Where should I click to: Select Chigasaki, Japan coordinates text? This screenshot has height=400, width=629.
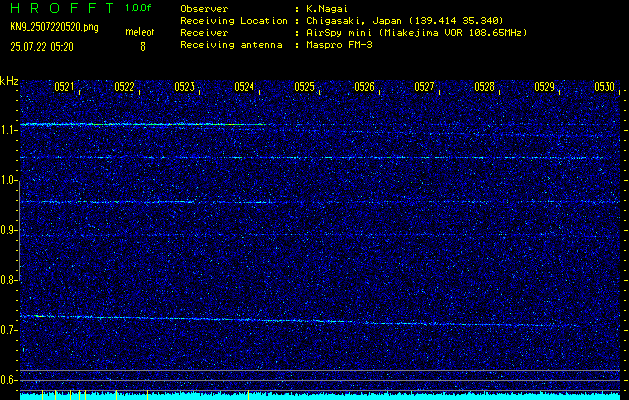point(404,21)
